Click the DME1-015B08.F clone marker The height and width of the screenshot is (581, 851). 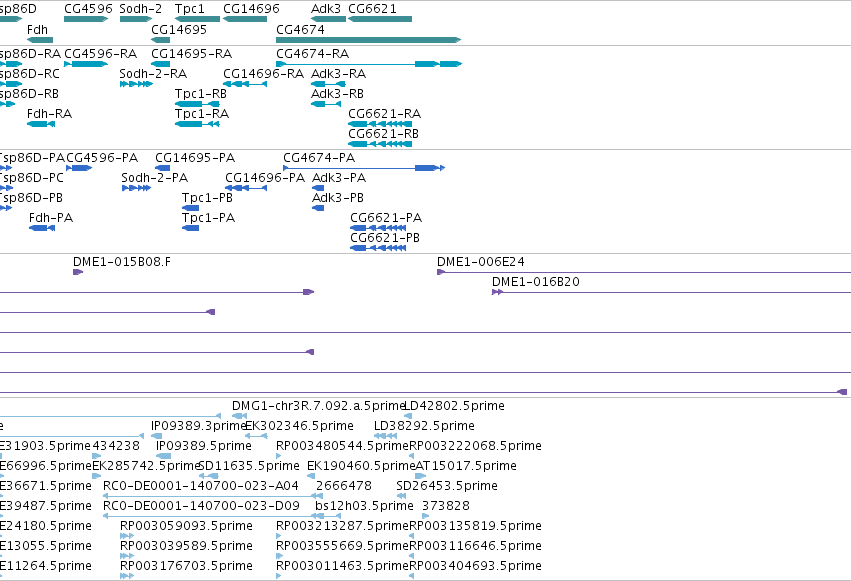pos(78,272)
